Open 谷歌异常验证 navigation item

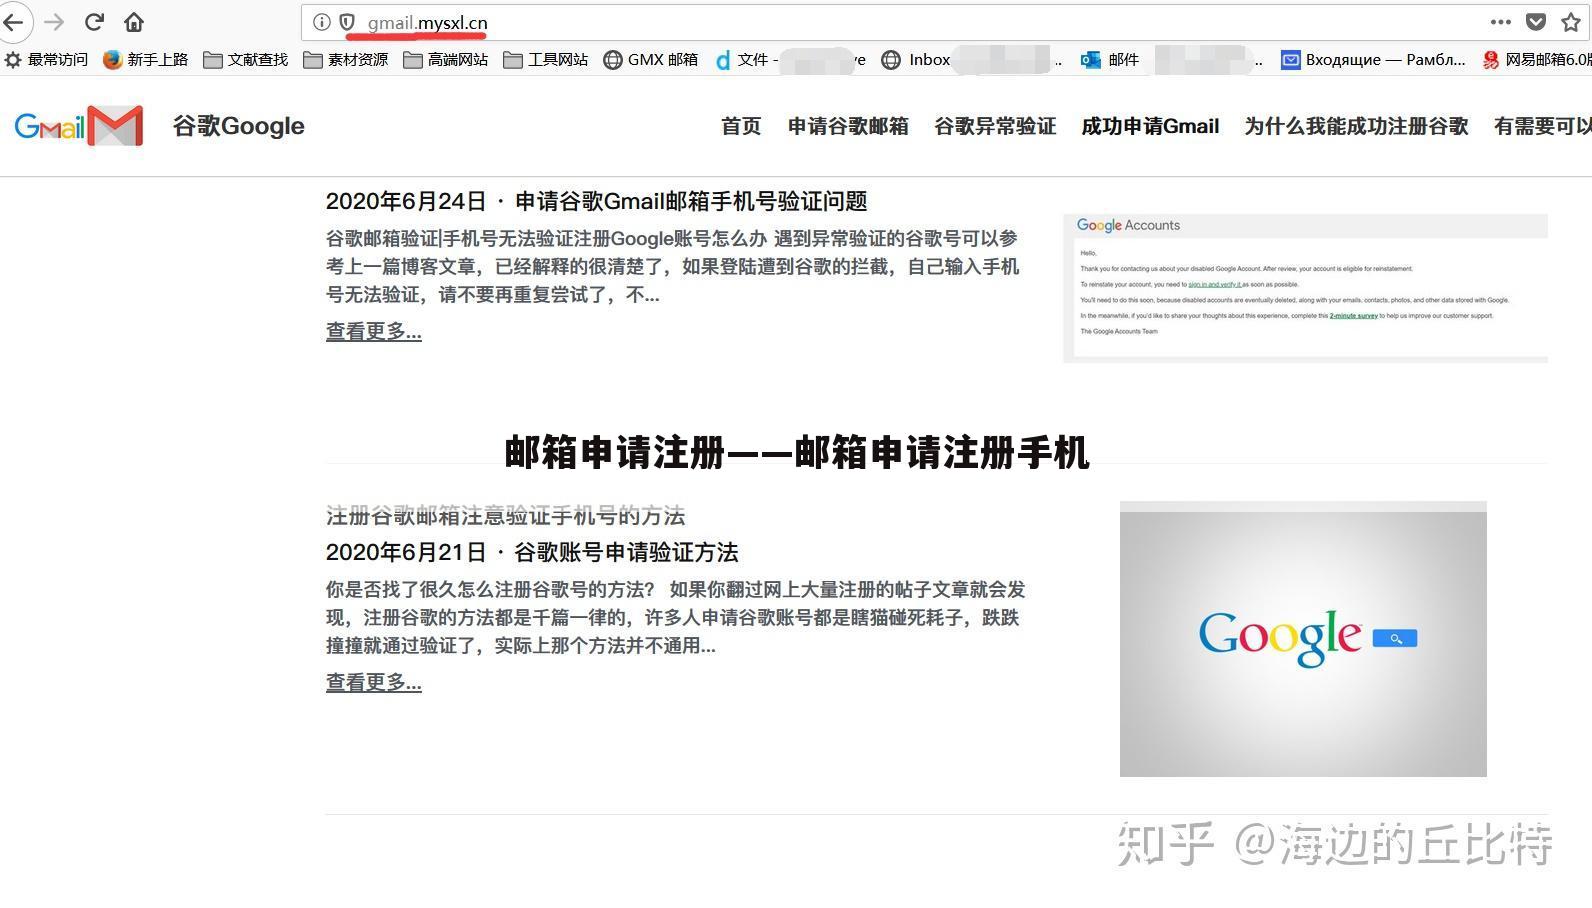(995, 126)
